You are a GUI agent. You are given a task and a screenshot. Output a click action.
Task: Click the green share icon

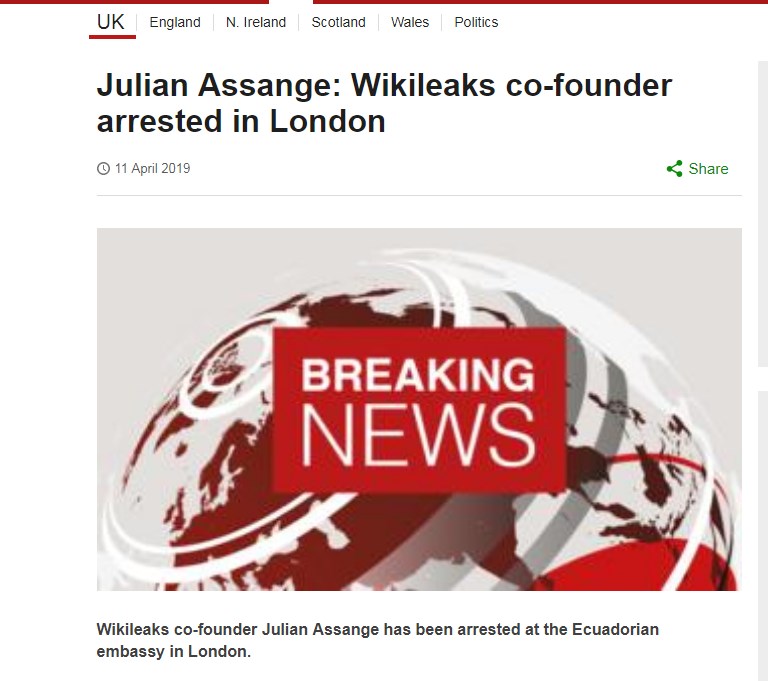[x=674, y=169]
